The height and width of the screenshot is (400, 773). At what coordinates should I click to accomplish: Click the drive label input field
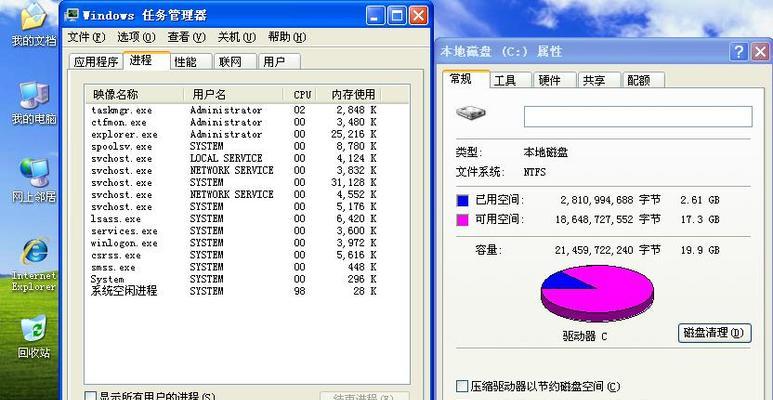638,116
